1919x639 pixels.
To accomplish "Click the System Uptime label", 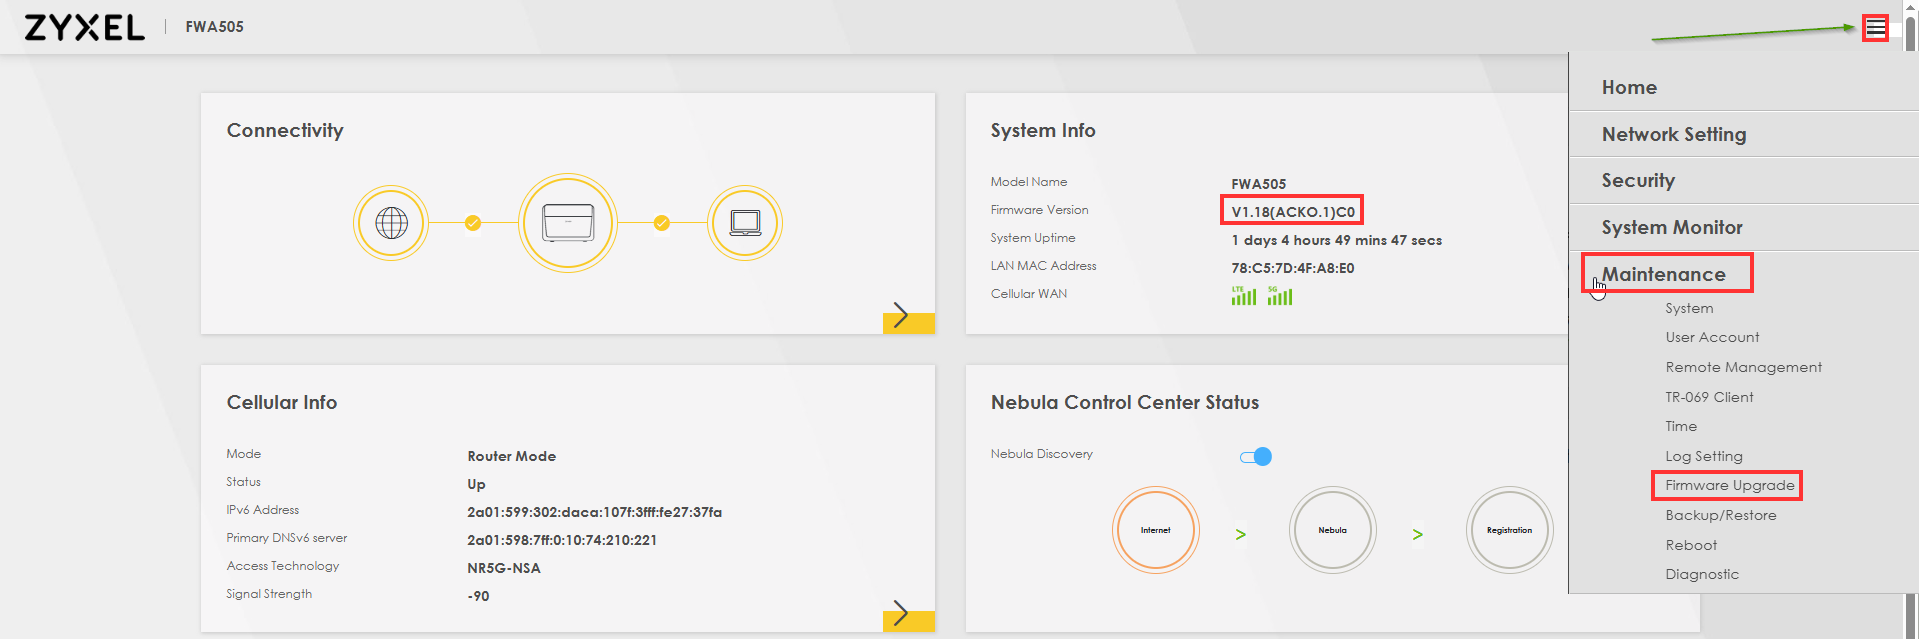I will (x=1033, y=238).
